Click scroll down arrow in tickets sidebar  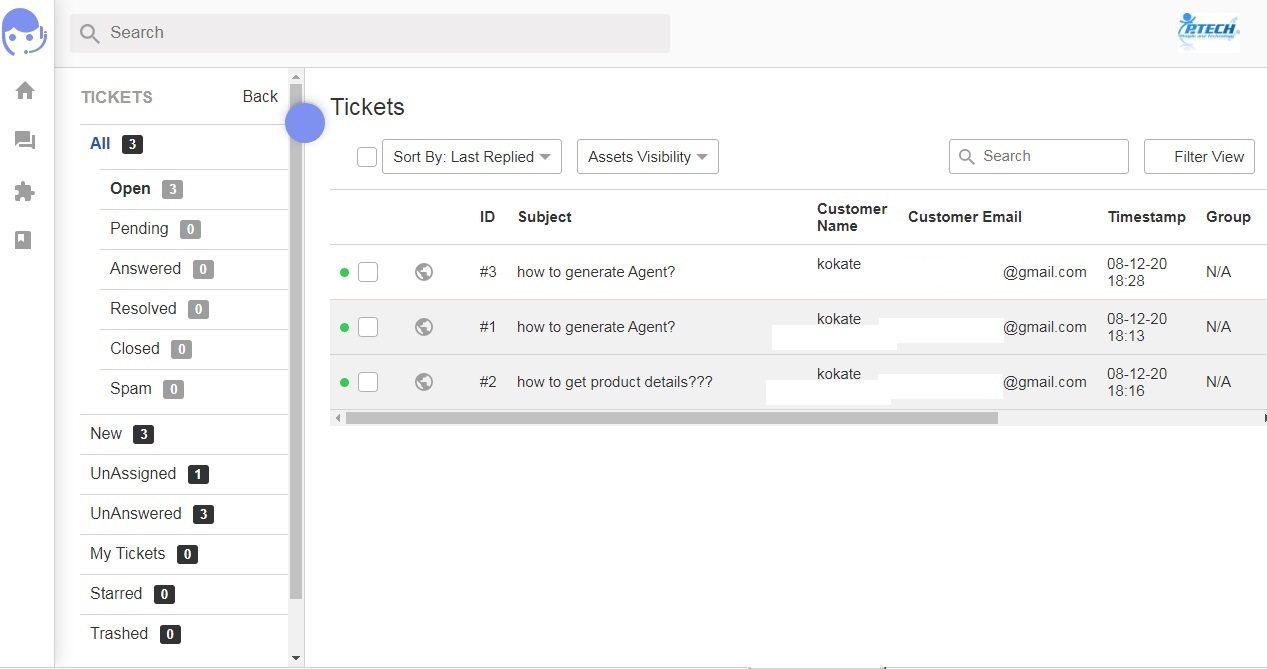pyautogui.click(x=295, y=658)
